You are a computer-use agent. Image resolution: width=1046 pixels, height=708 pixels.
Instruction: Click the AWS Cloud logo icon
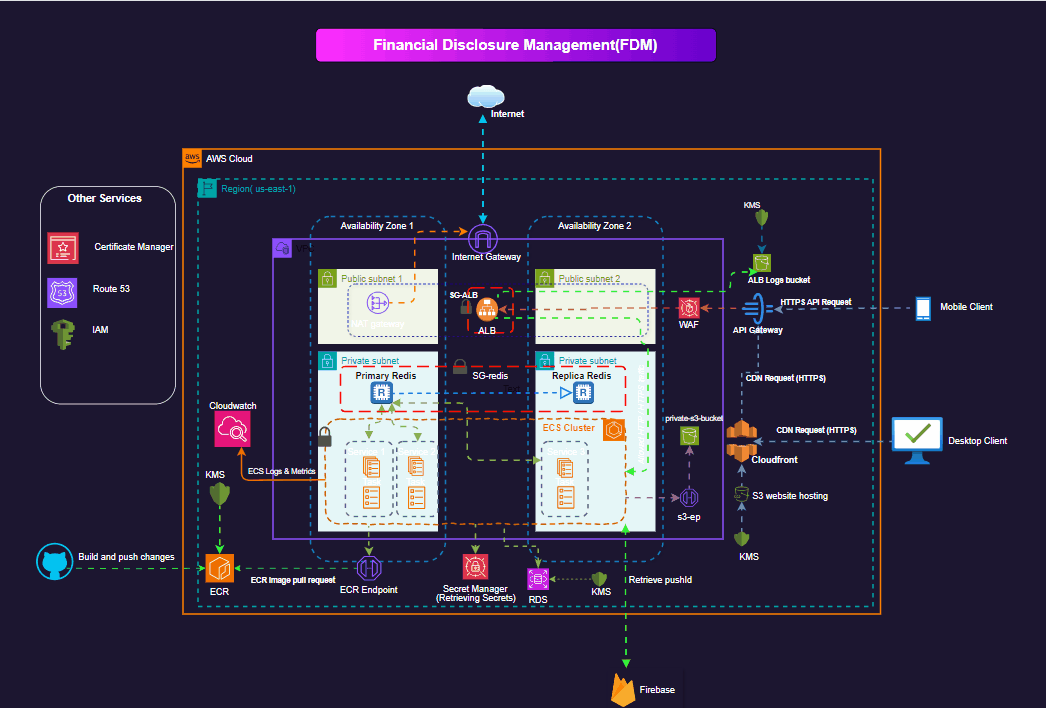pyautogui.click(x=192, y=158)
